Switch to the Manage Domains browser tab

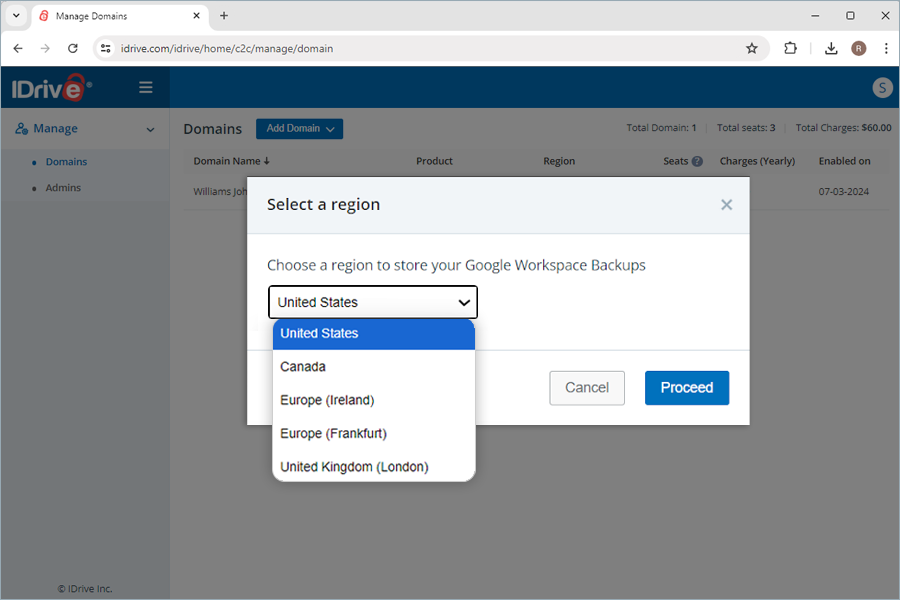110,16
